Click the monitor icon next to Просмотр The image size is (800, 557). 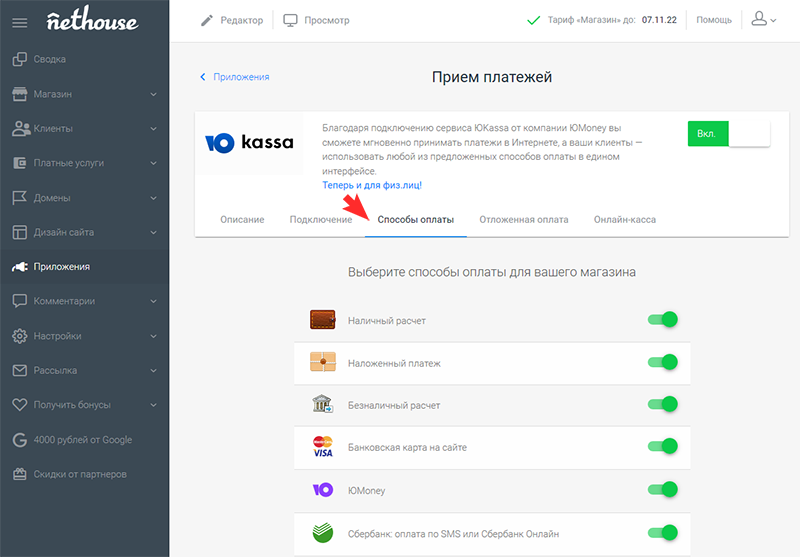[x=290, y=20]
